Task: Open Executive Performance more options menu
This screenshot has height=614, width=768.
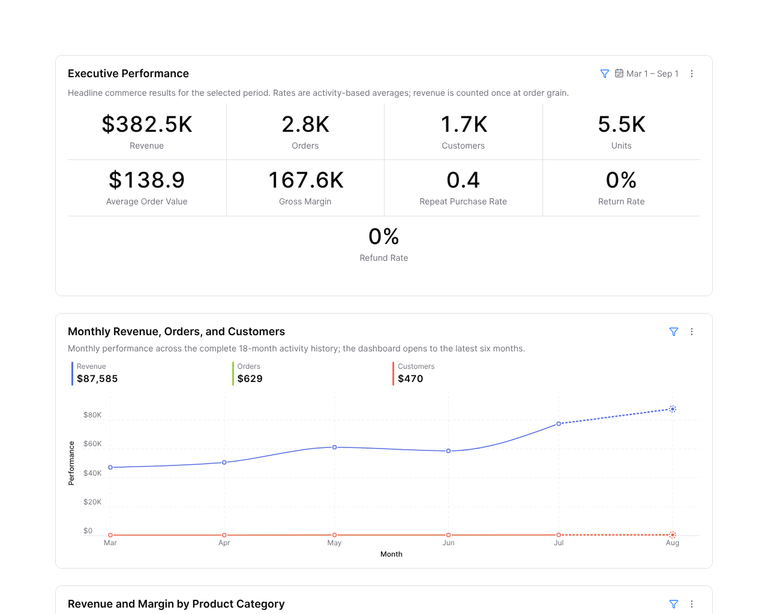Action: 692,73
